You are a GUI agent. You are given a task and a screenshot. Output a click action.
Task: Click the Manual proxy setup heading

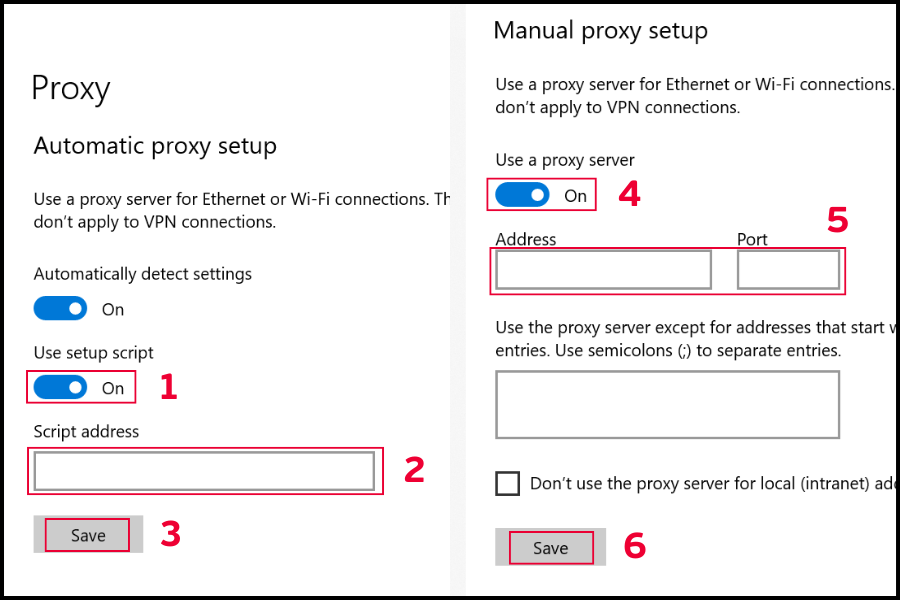[600, 30]
